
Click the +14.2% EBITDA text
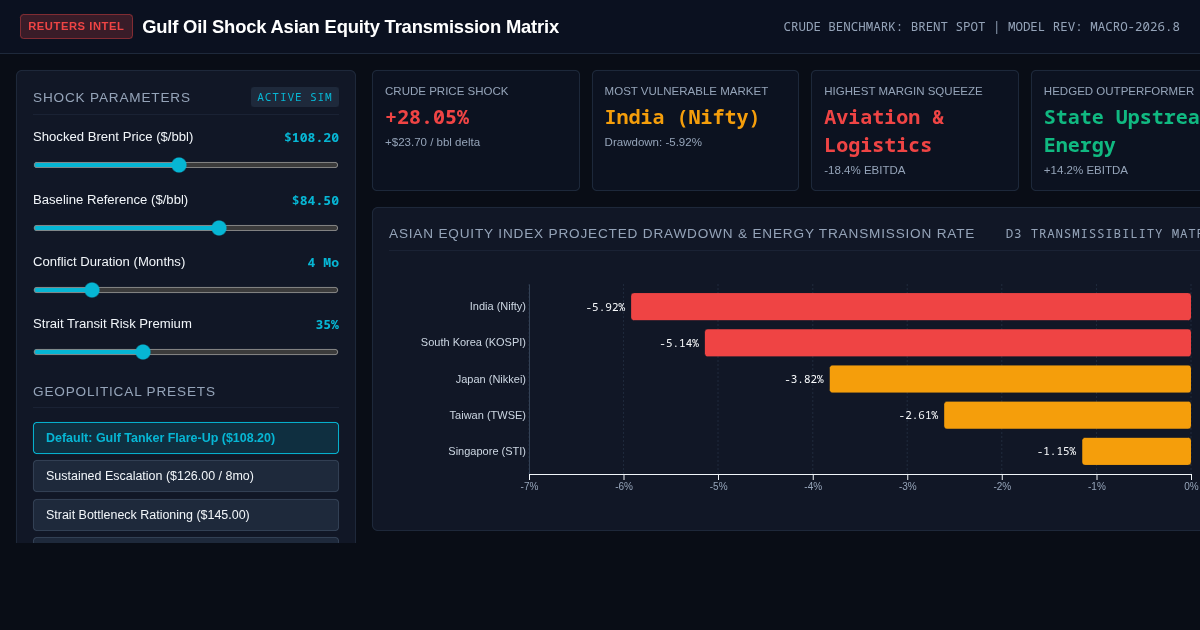[x=1085, y=170]
